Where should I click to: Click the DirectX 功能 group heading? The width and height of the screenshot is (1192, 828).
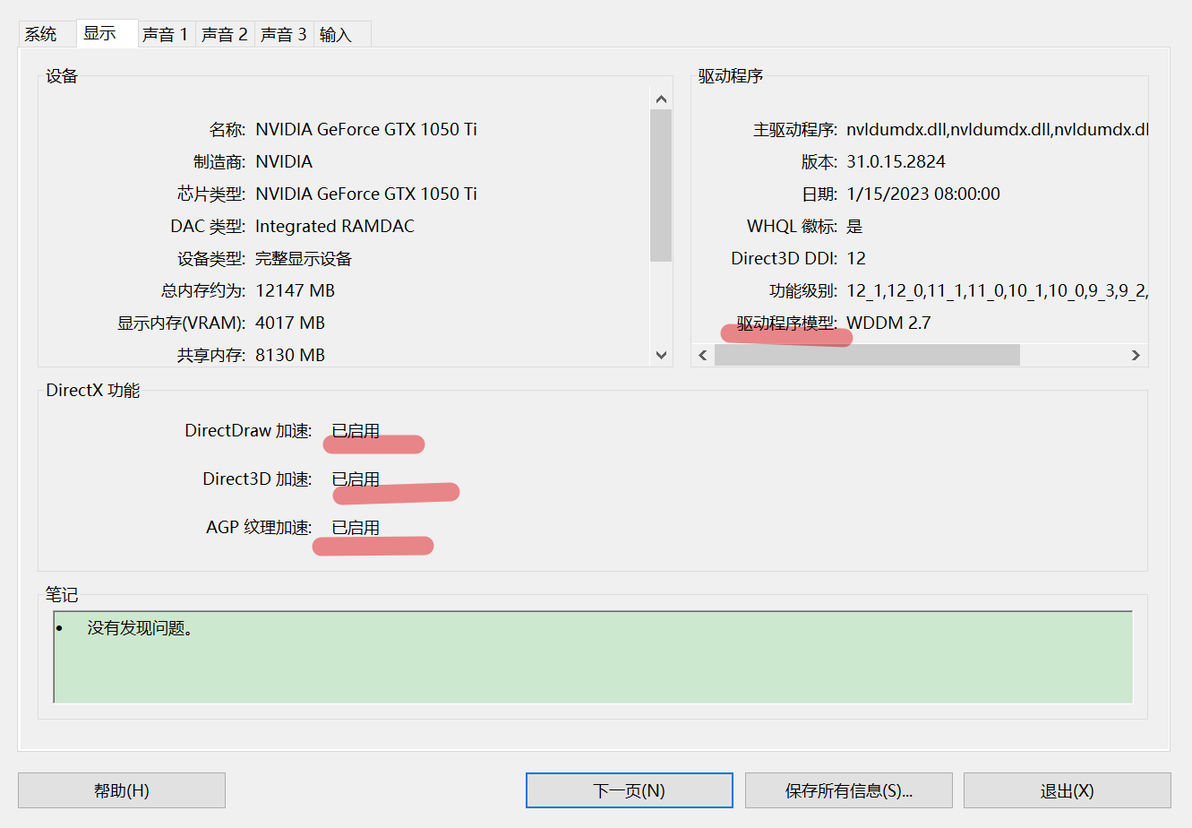(x=93, y=391)
